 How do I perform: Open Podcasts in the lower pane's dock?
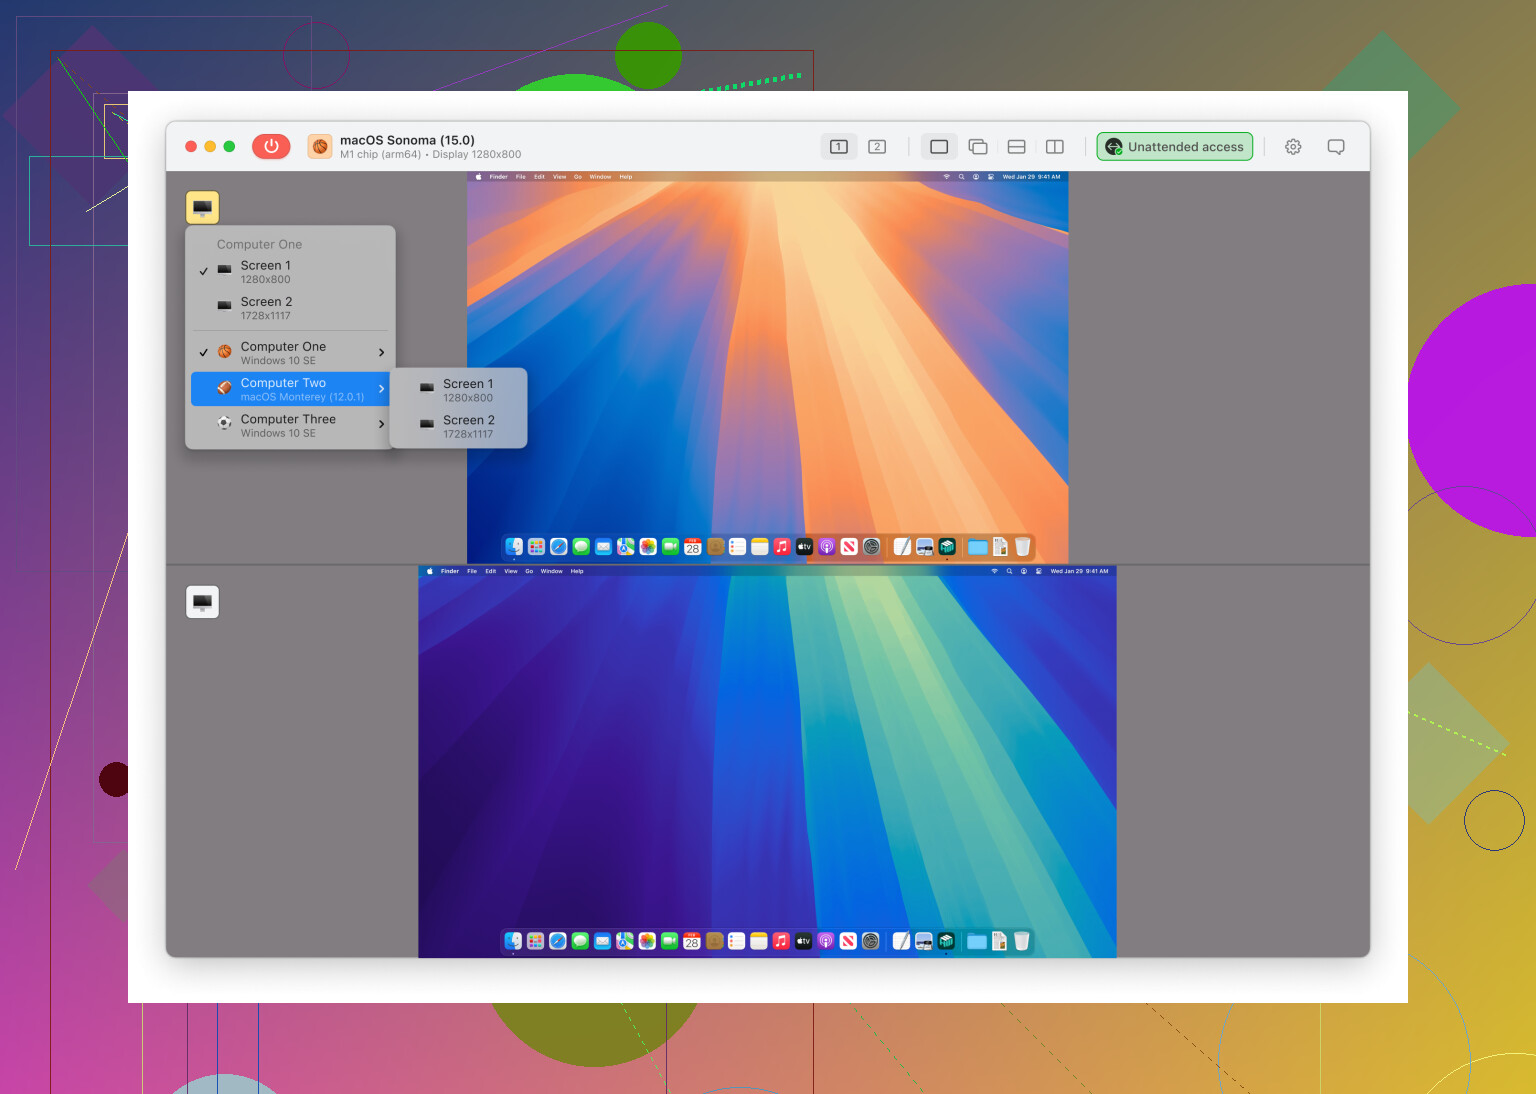coord(826,940)
